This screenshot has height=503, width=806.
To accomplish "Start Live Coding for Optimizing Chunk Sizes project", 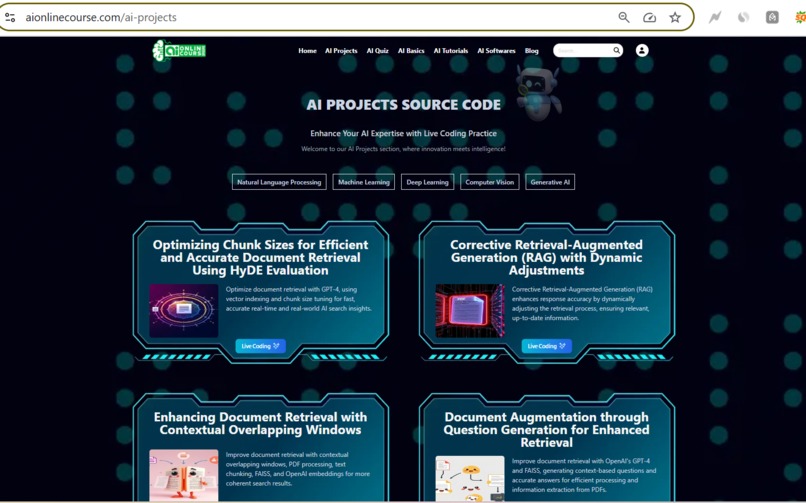I will [261, 346].
